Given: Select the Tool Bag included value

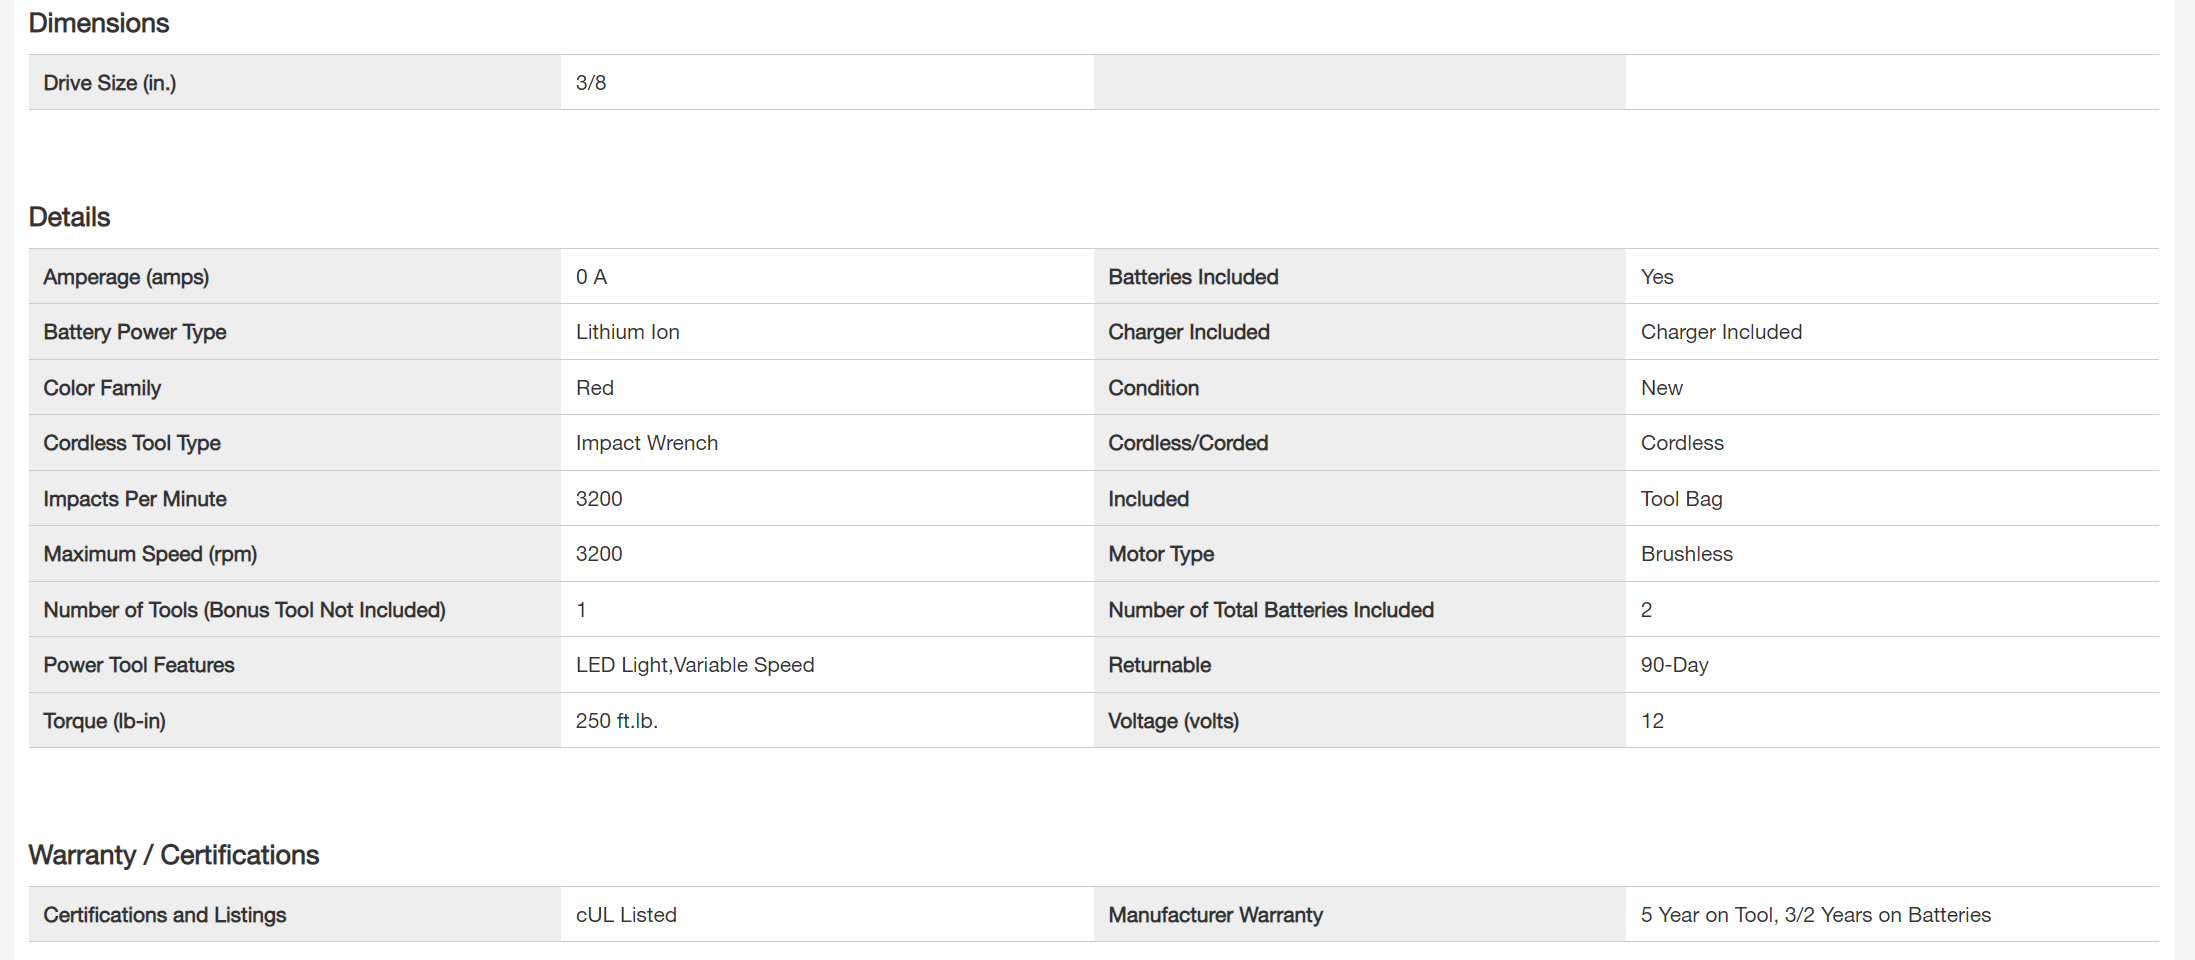Looking at the screenshot, I should 1681,499.
